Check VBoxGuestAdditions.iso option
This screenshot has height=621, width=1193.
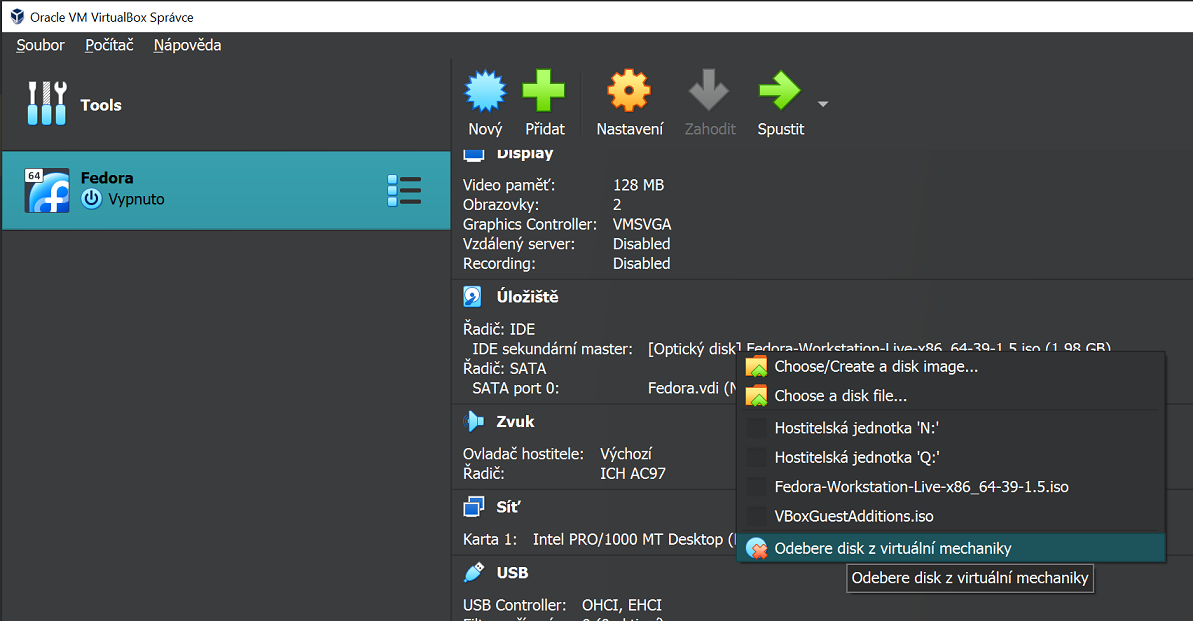pyautogui.click(x=951, y=516)
